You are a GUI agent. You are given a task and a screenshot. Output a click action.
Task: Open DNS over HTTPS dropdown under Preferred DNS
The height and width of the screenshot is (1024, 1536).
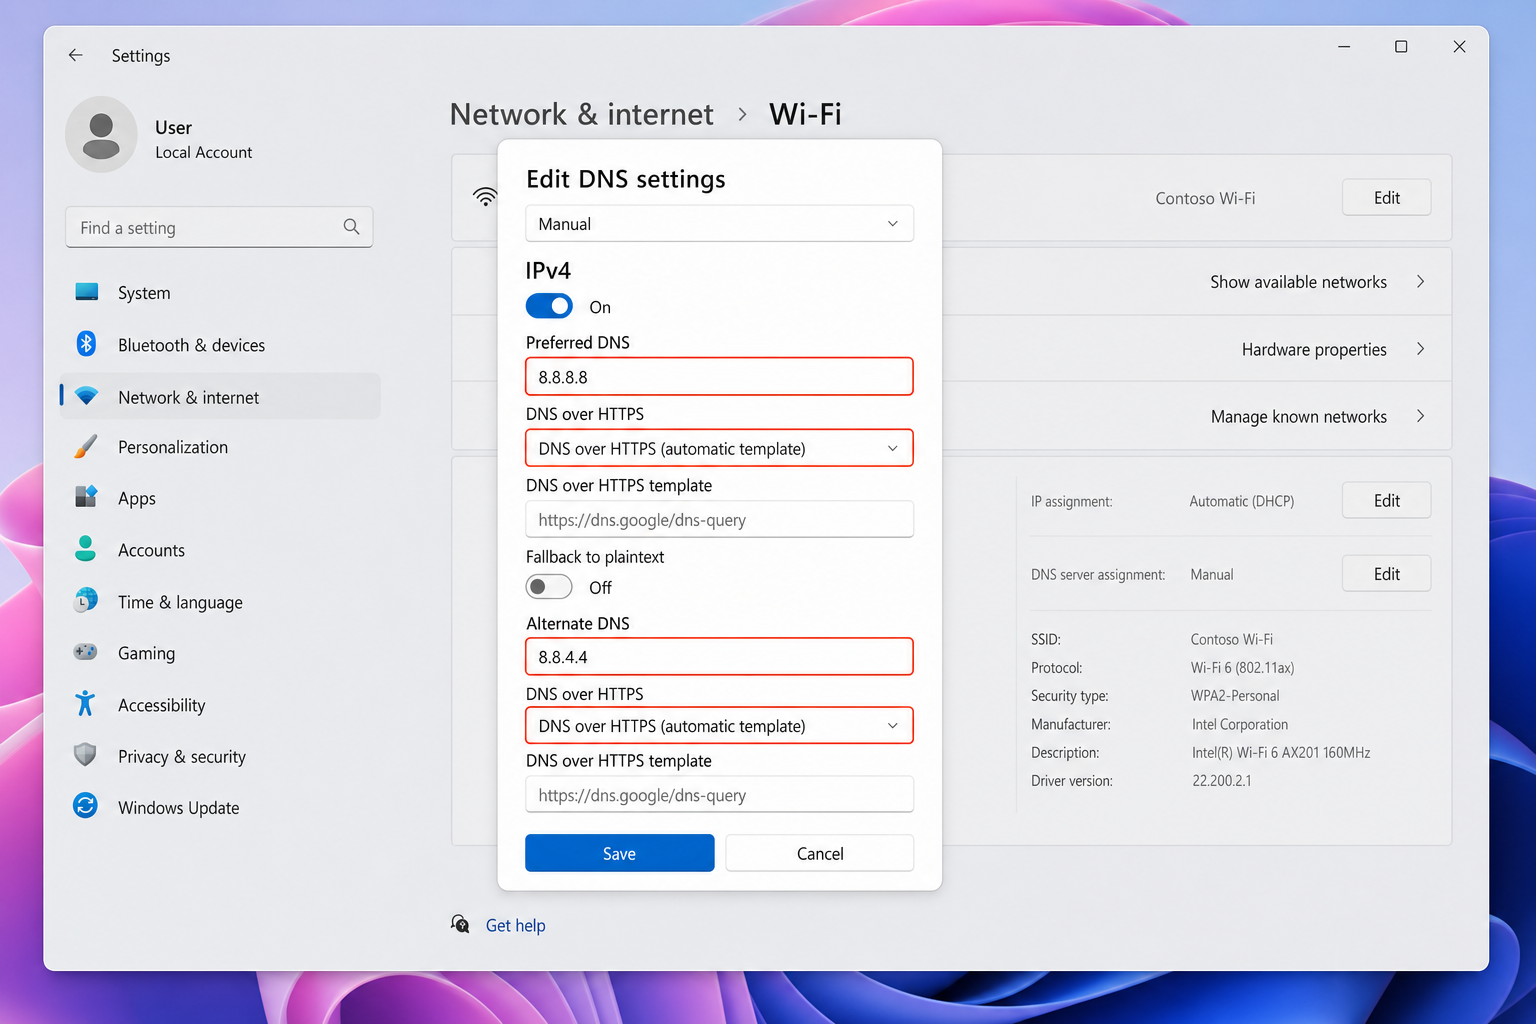pos(719,448)
